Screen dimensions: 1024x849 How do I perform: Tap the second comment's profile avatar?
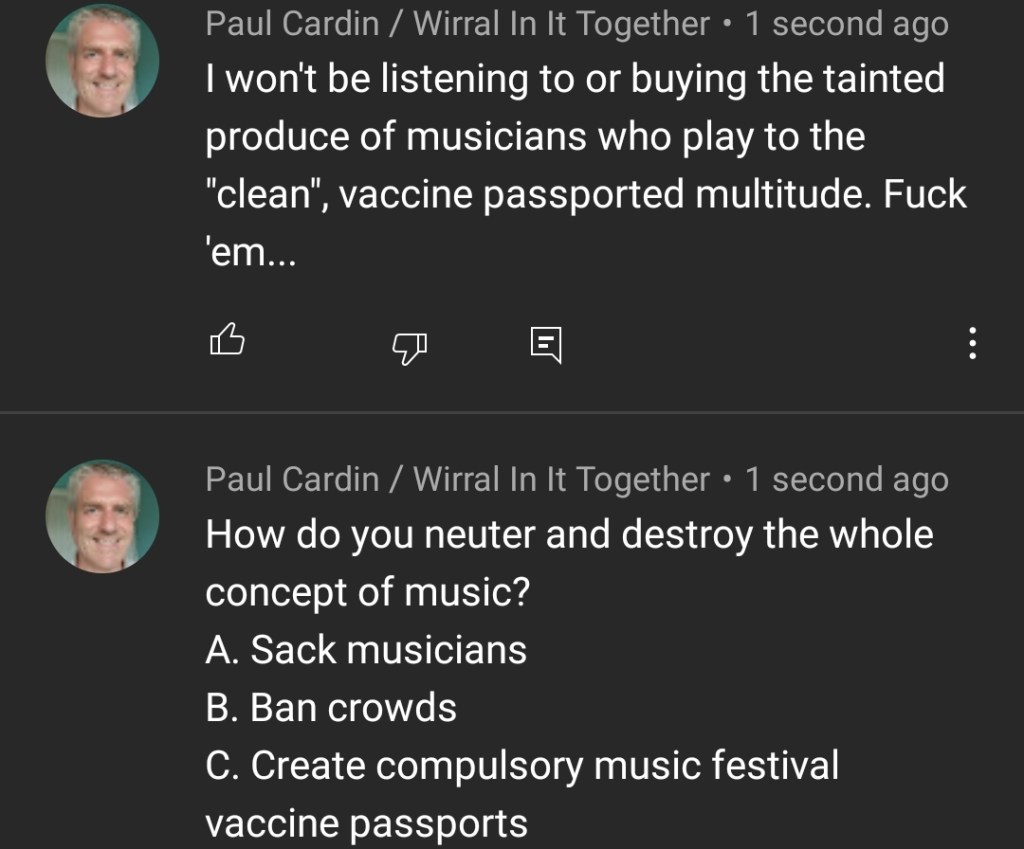click(x=102, y=516)
